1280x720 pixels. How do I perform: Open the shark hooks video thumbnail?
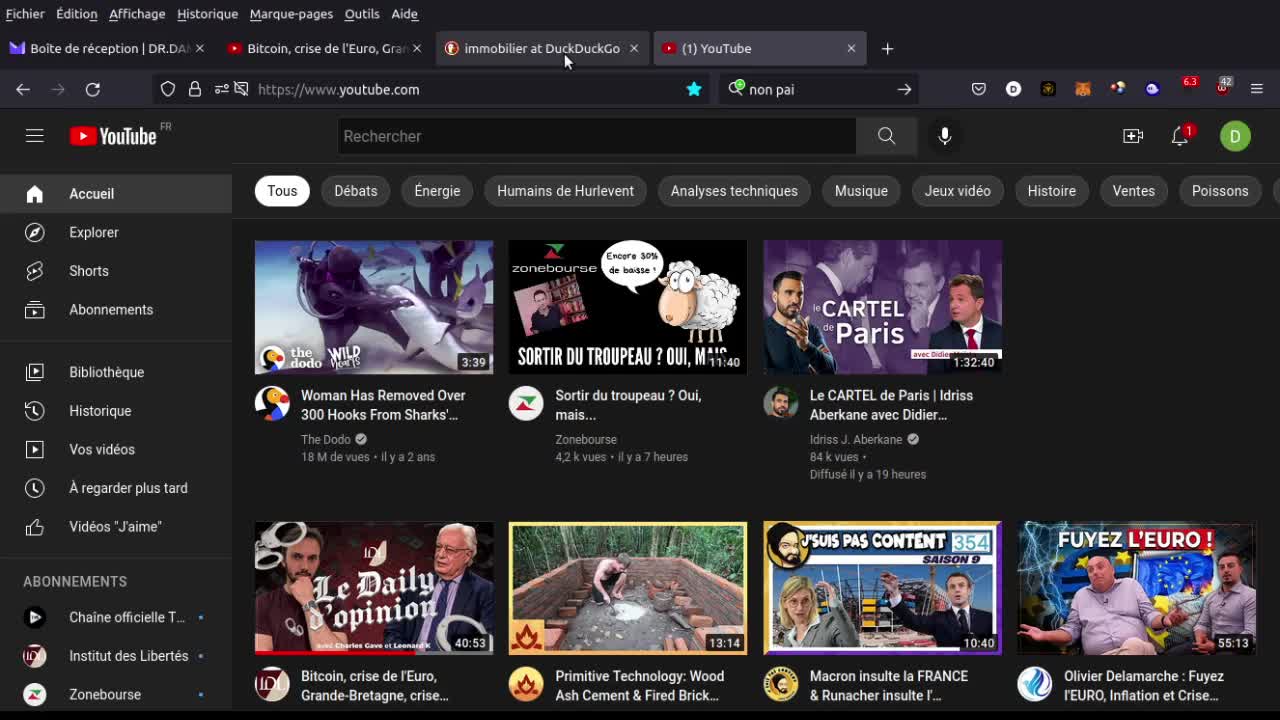[374, 307]
